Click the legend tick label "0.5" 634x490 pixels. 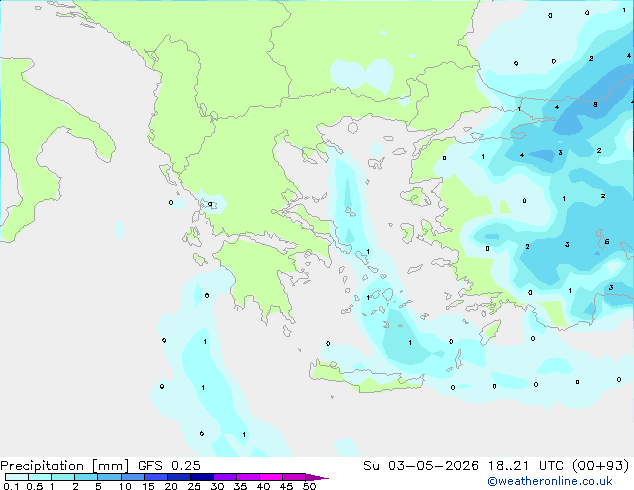34,486
